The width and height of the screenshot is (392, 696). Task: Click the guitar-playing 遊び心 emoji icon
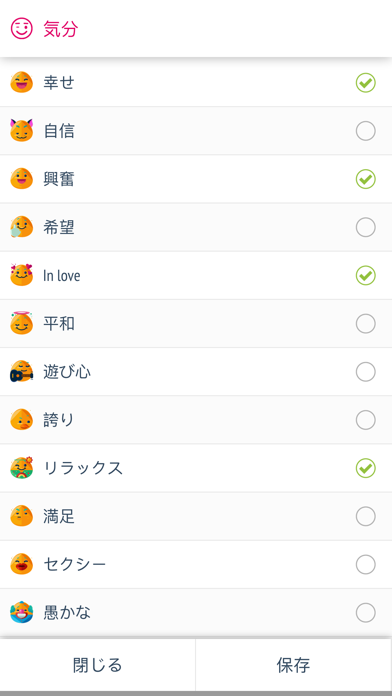point(21,372)
